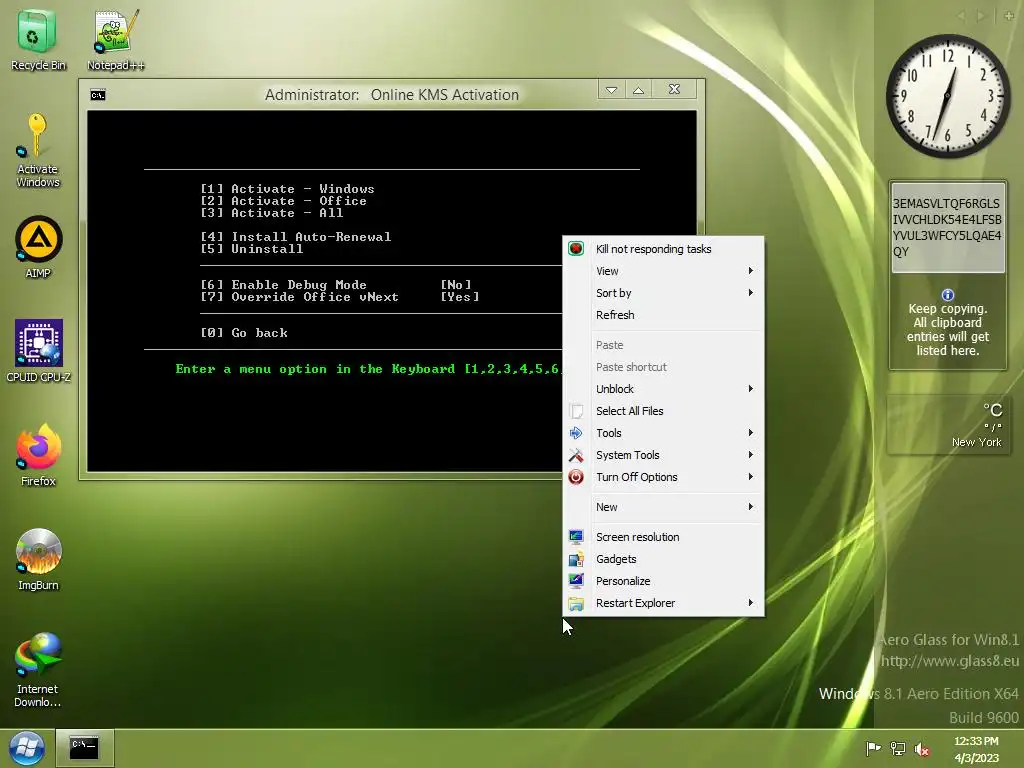Expand the Unblock submenu arrow

coord(751,389)
